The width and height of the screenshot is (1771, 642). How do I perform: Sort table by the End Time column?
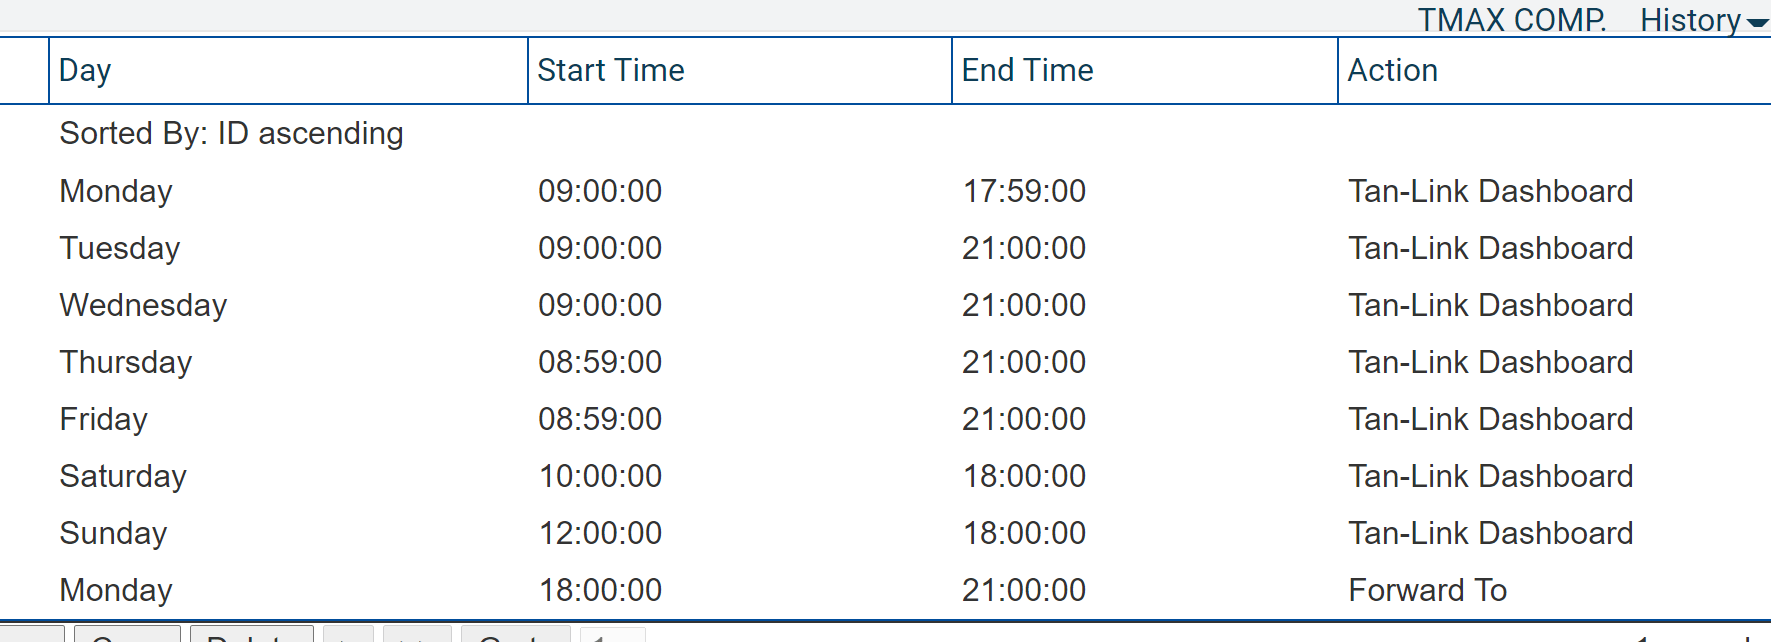1026,70
